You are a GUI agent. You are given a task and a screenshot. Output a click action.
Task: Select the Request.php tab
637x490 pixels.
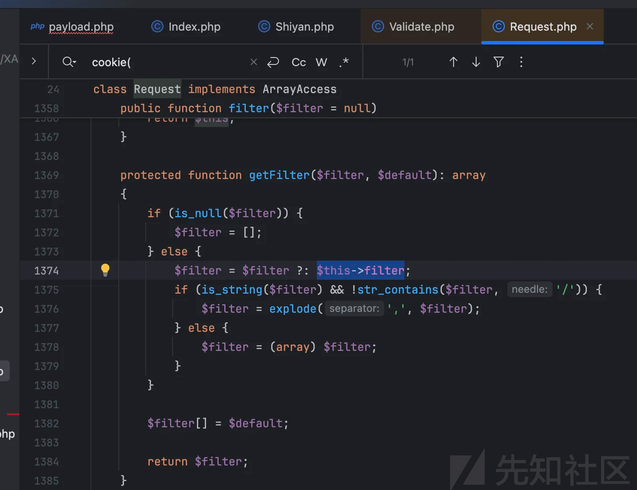click(543, 27)
